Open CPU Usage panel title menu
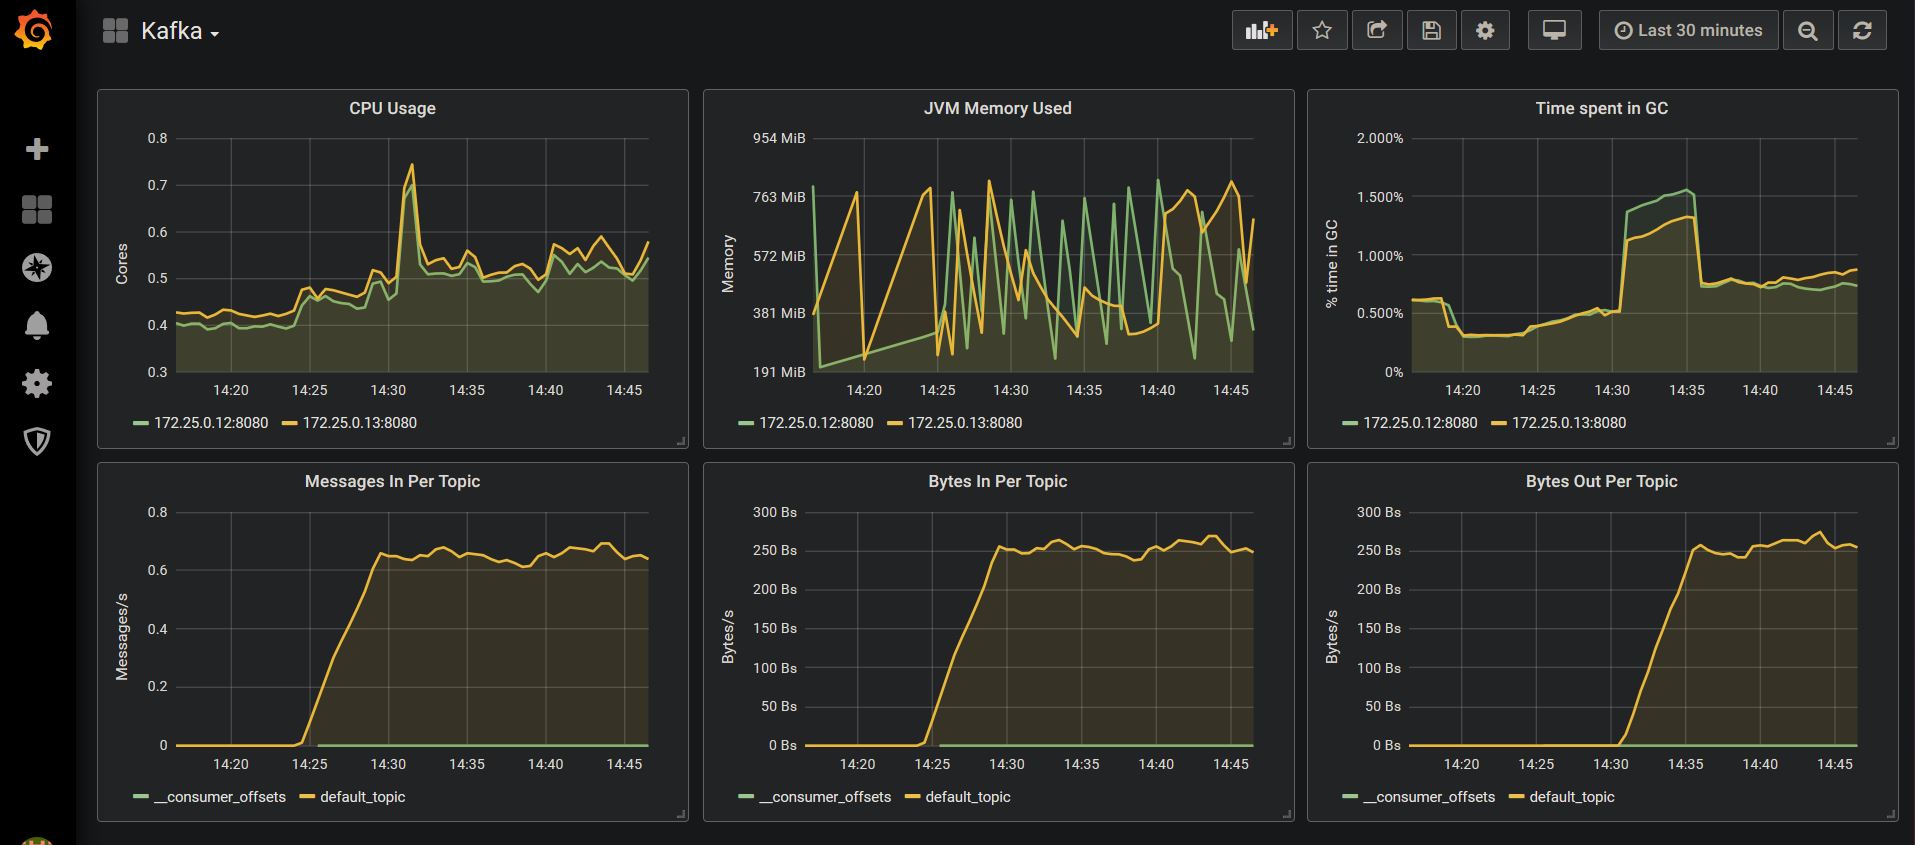The image size is (1915, 845). (x=392, y=108)
